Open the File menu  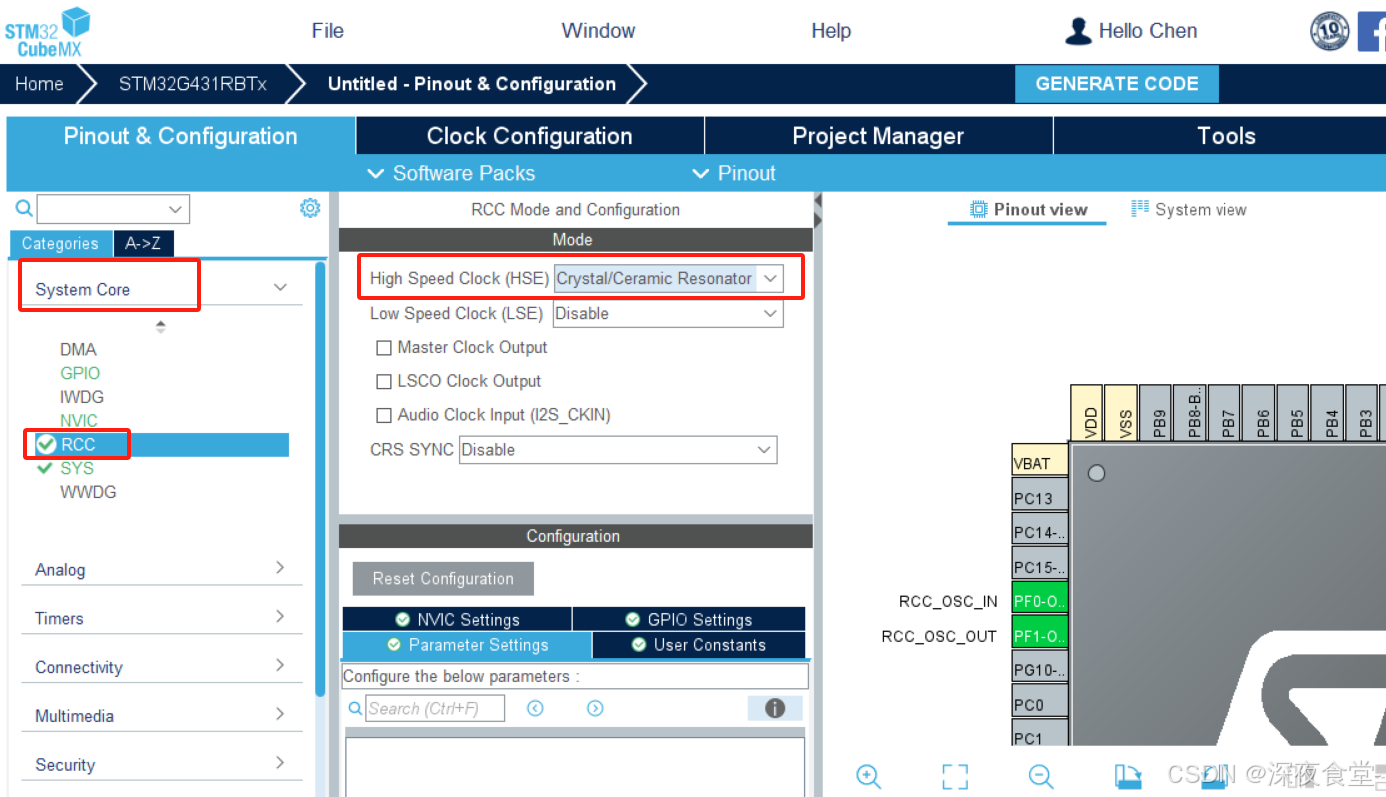click(328, 31)
